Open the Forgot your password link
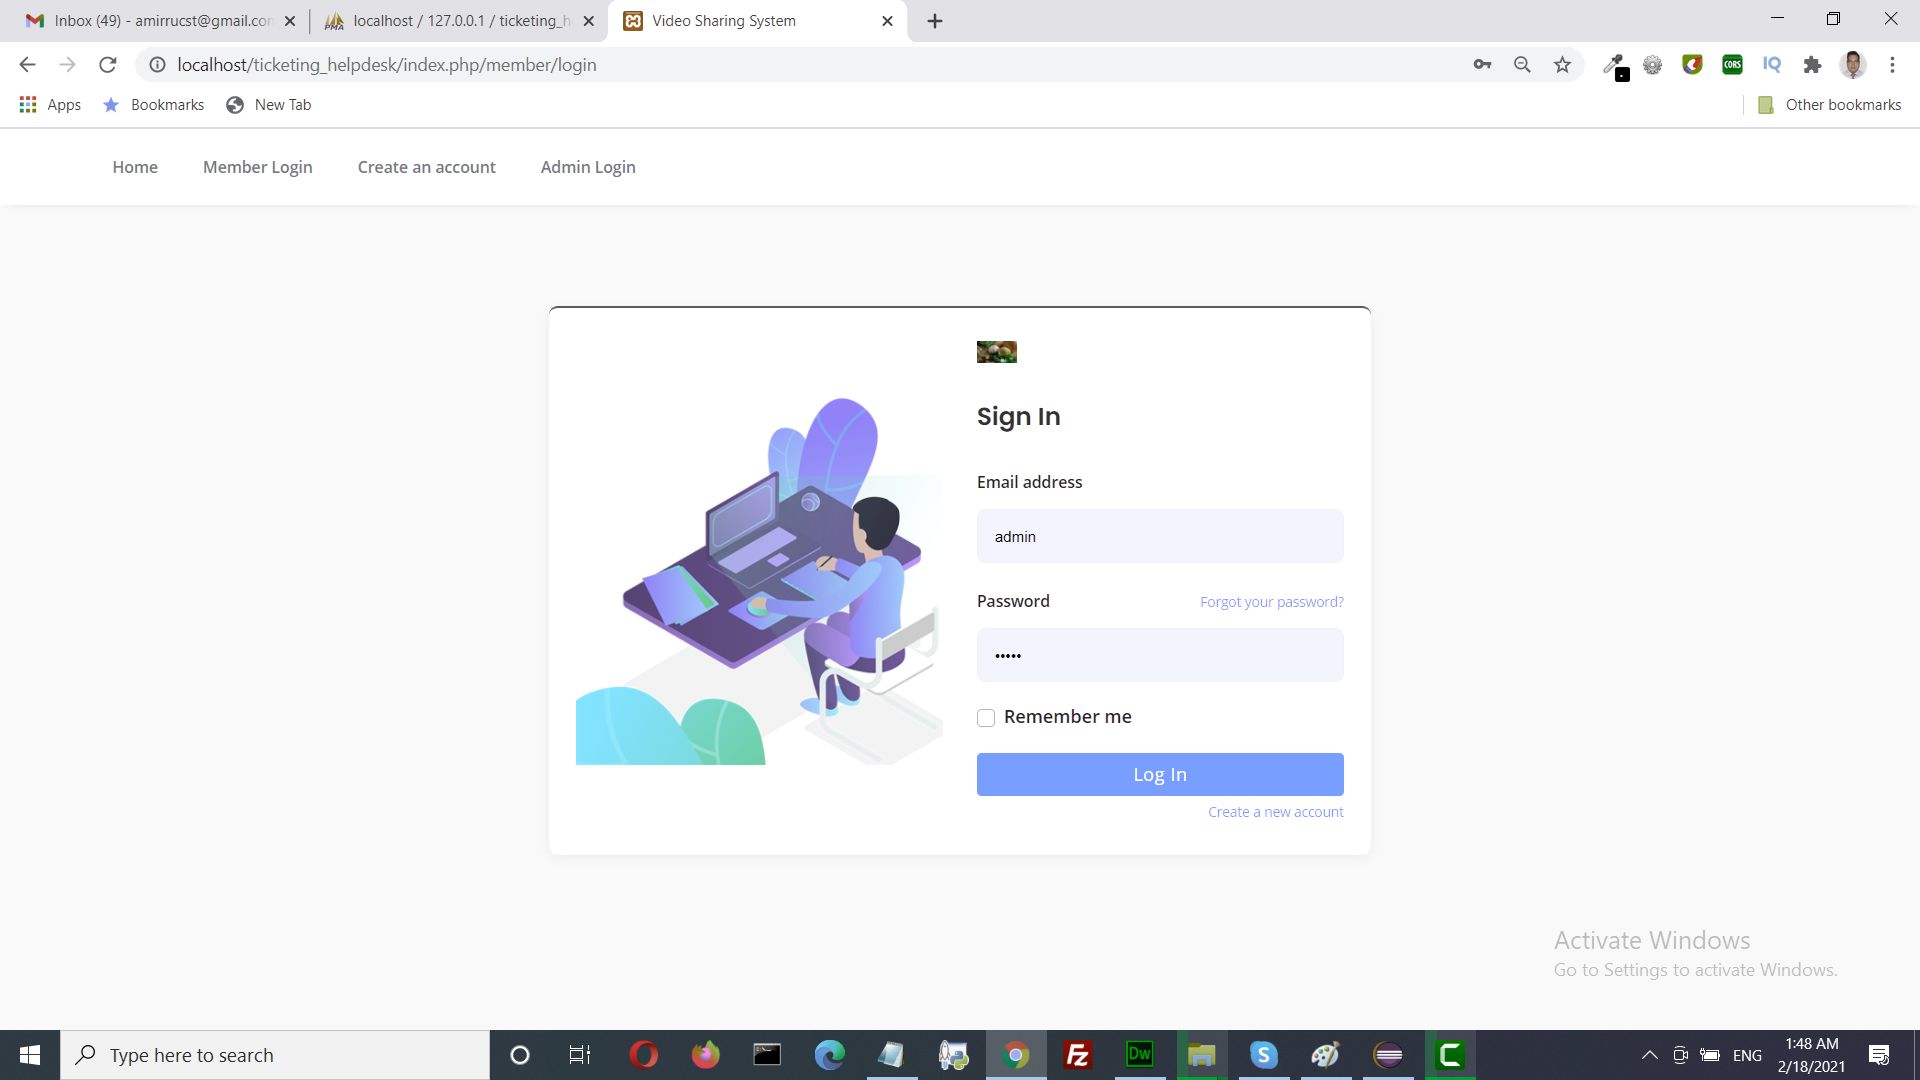This screenshot has height=1080, width=1920. pyautogui.click(x=1271, y=602)
